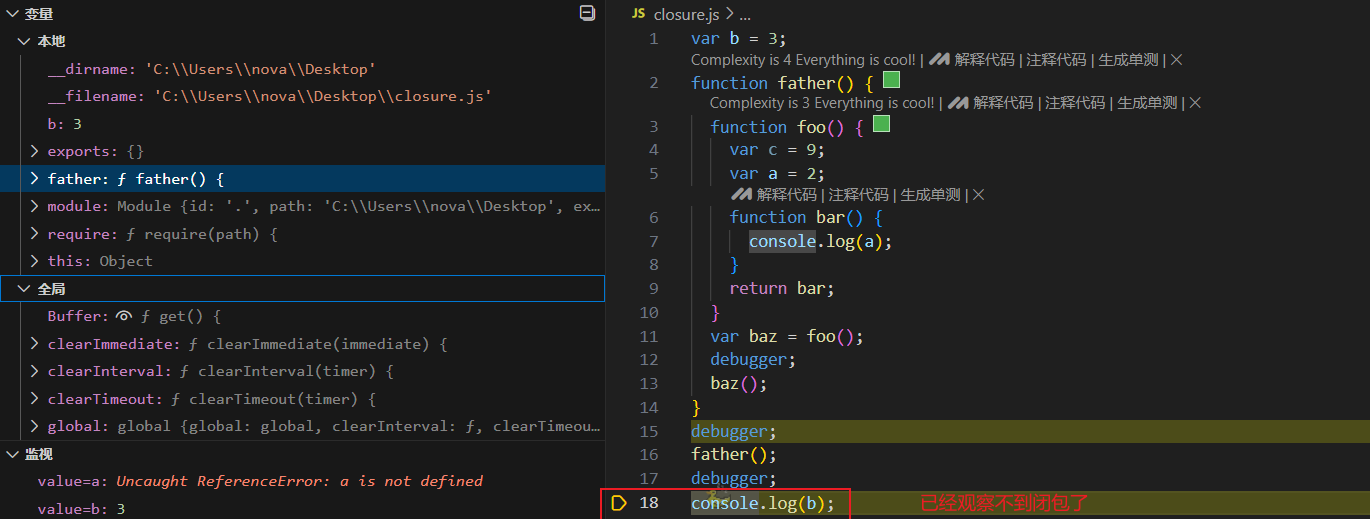This screenshot has width=1370, height=519.
Task: Expand clearInterval in globals
Action: click(34, 371)
